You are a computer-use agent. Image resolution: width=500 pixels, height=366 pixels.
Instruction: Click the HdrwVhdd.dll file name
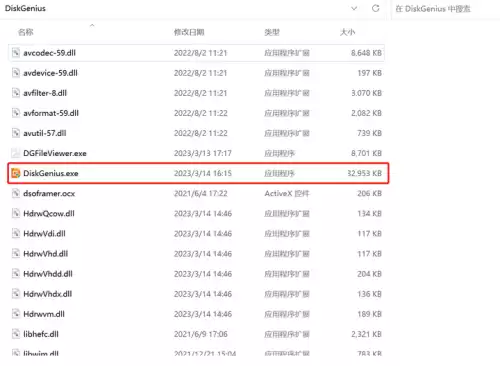click(48, 274)
